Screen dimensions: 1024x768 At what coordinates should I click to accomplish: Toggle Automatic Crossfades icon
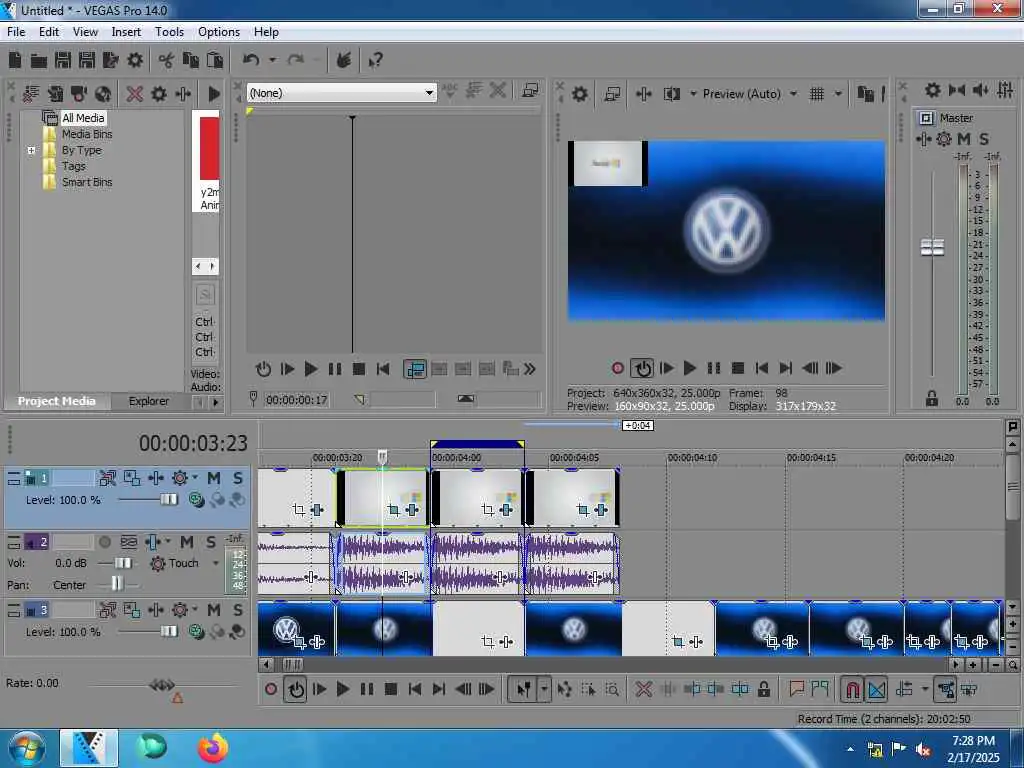[876, 689]
